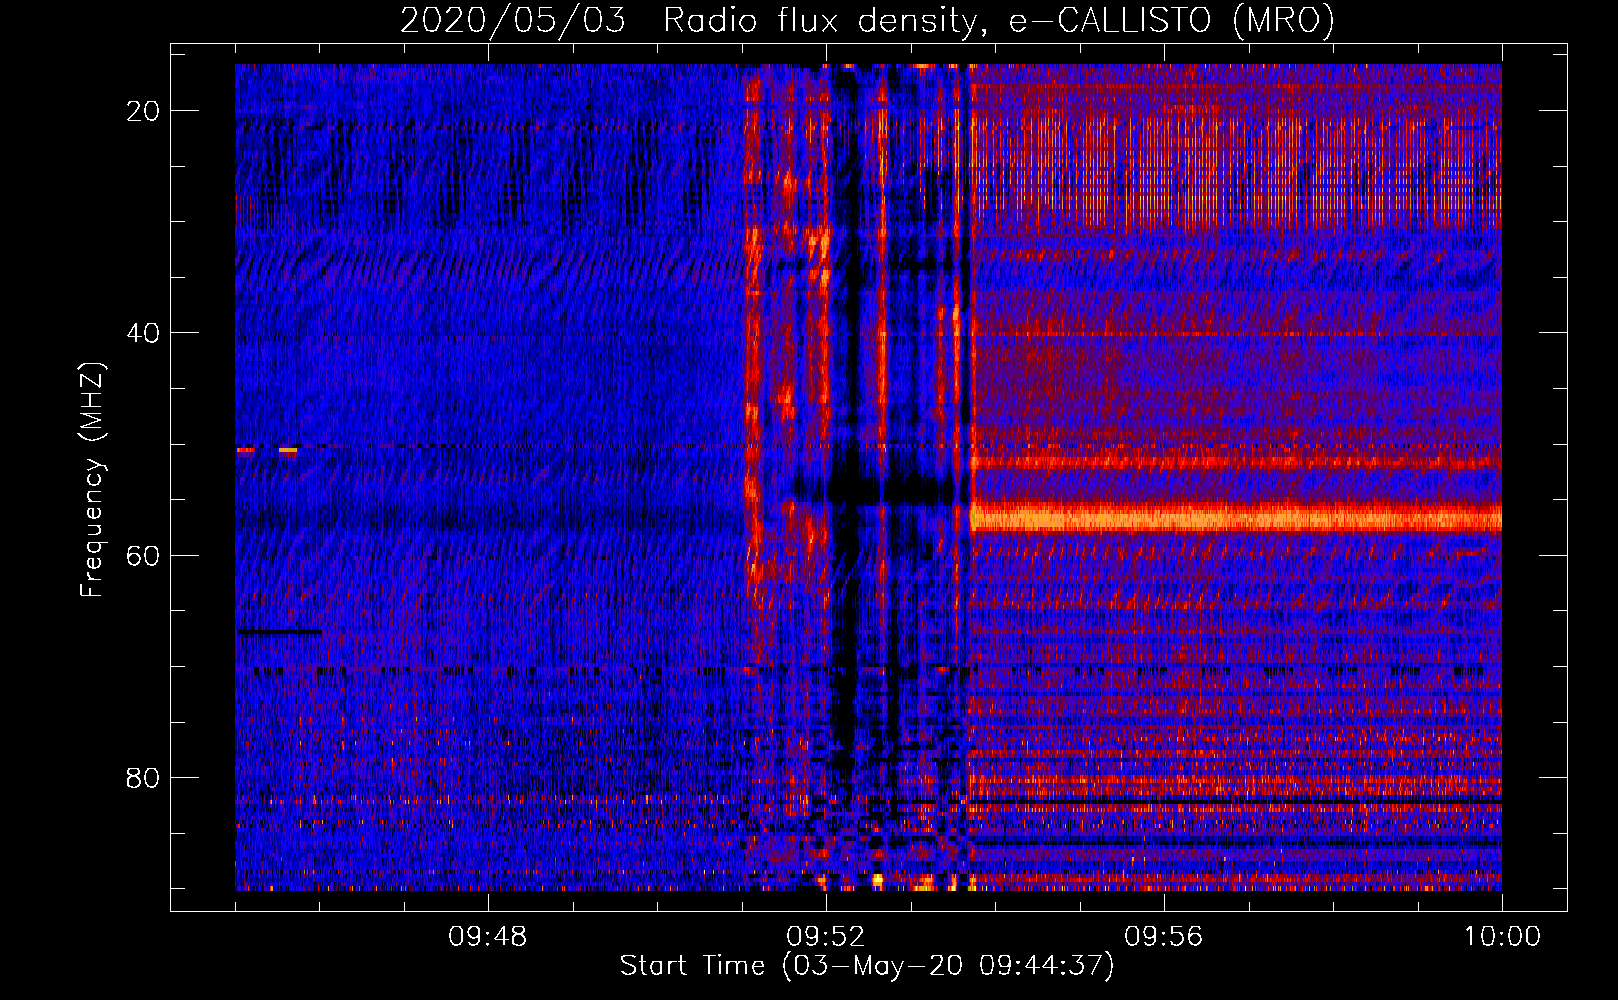
Task: Click the short black horizontal line near 67 MHz
Action: (x=280, y=632)
